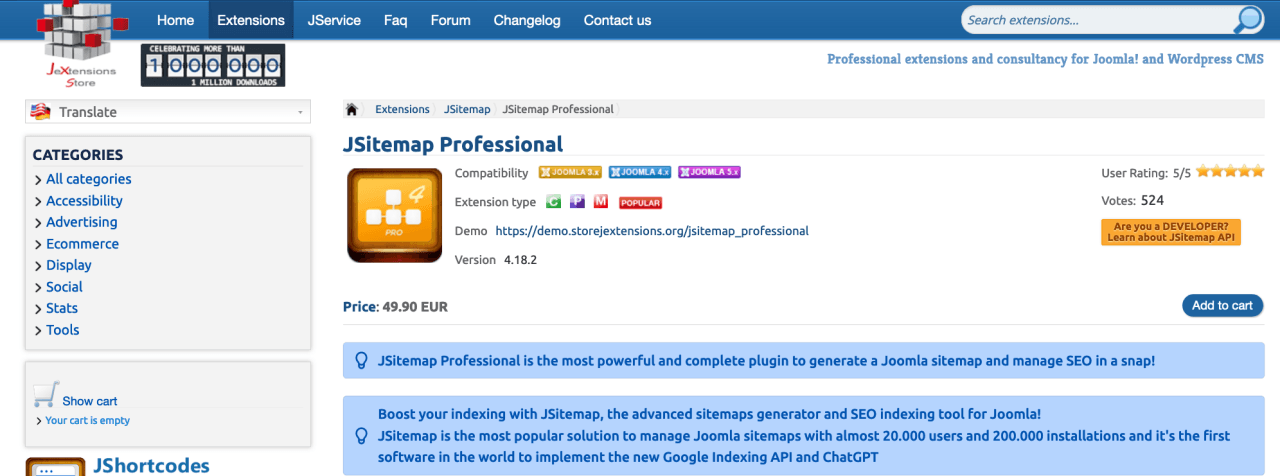Viewport: 1280px width, 476px height.
Task: Click the JExtensions Store cube logo
Action: coord(79,40)
